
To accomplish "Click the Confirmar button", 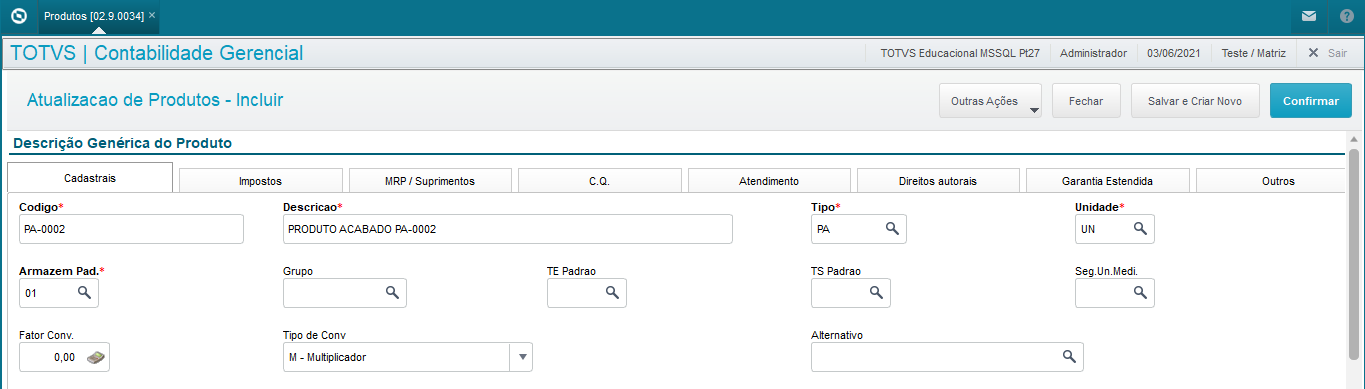I will tap(1311, 101).
